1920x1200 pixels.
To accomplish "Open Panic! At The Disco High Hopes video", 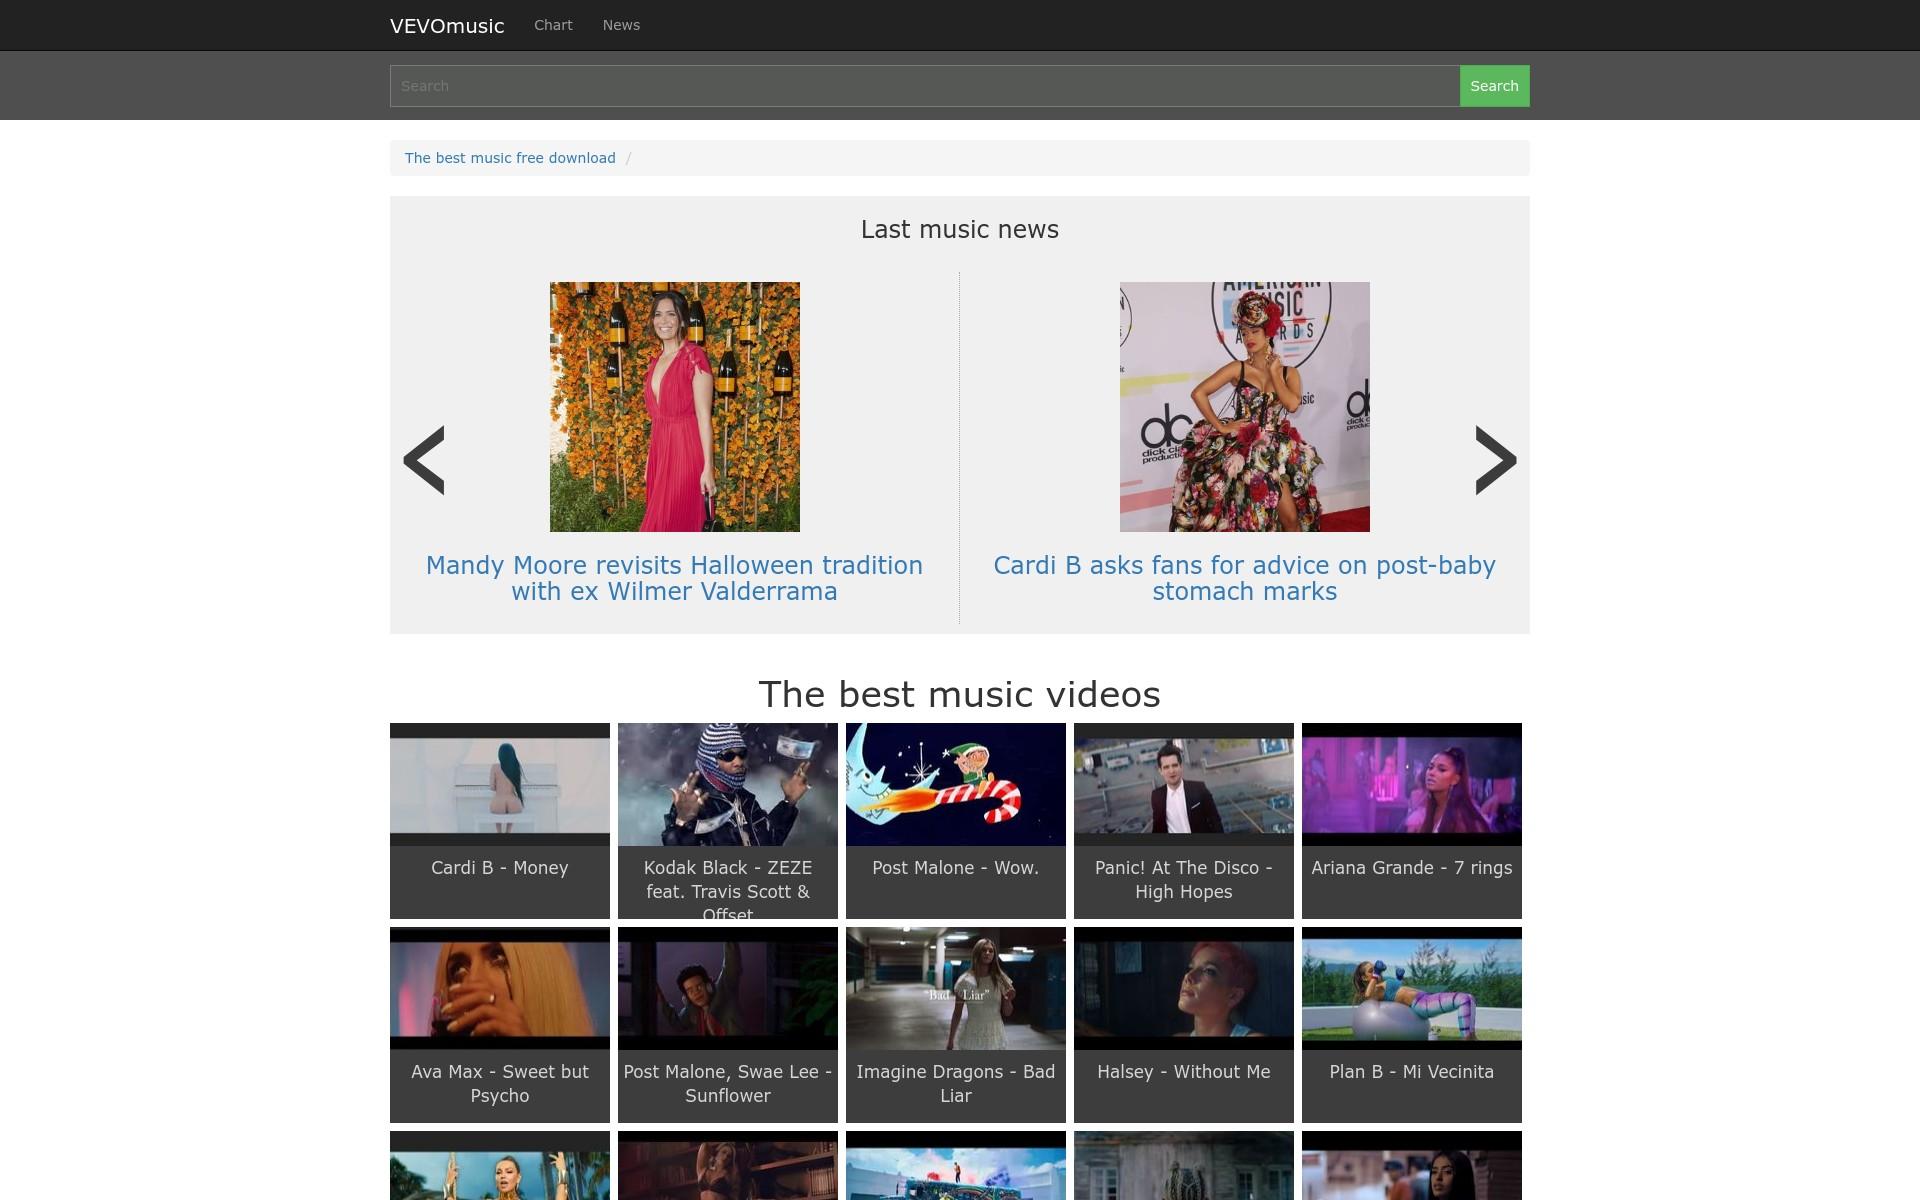I will point(1184,820).
